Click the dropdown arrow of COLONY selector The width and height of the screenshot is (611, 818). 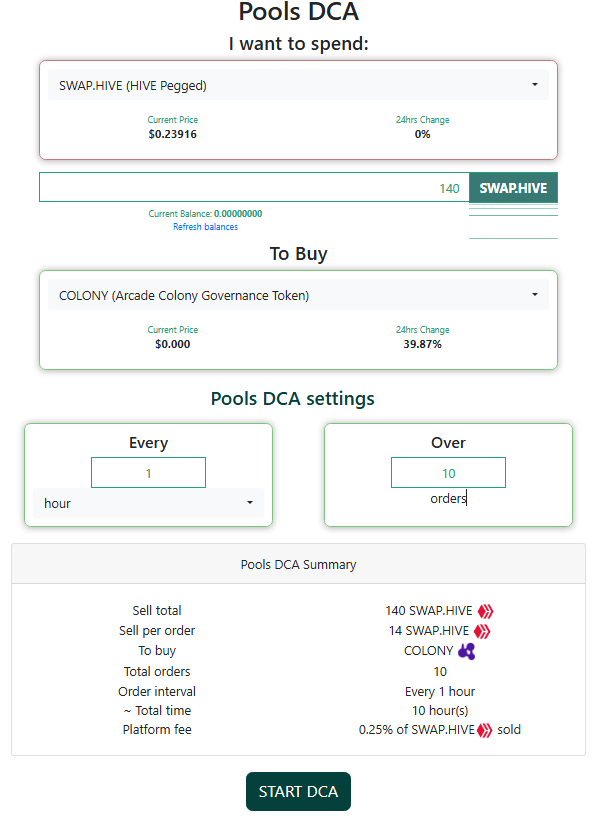(535, 295)
